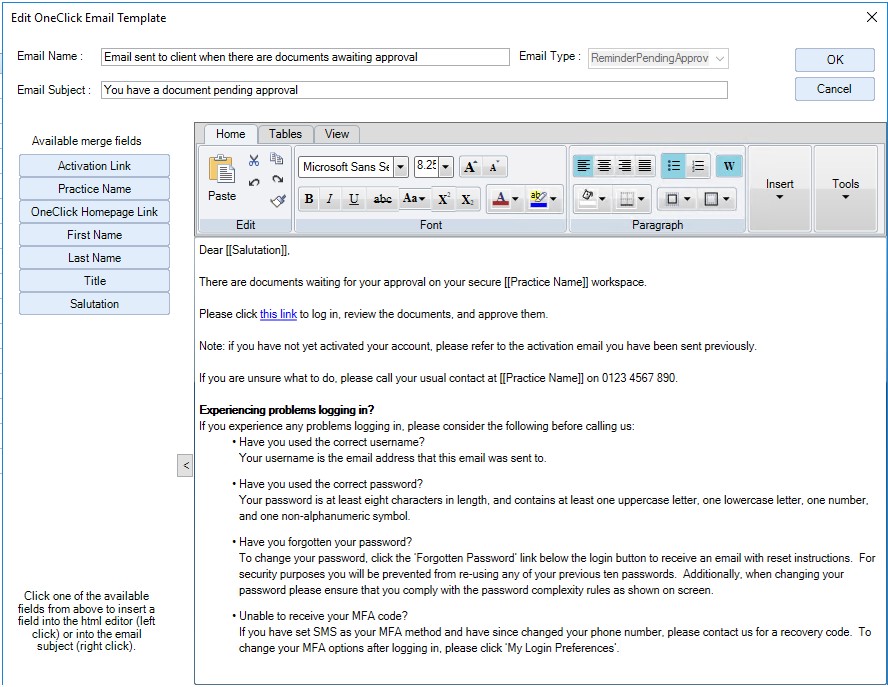This screenshot has width=888, height=687.
Task: Click the W word-wrap icon
Action: [729, 166]
